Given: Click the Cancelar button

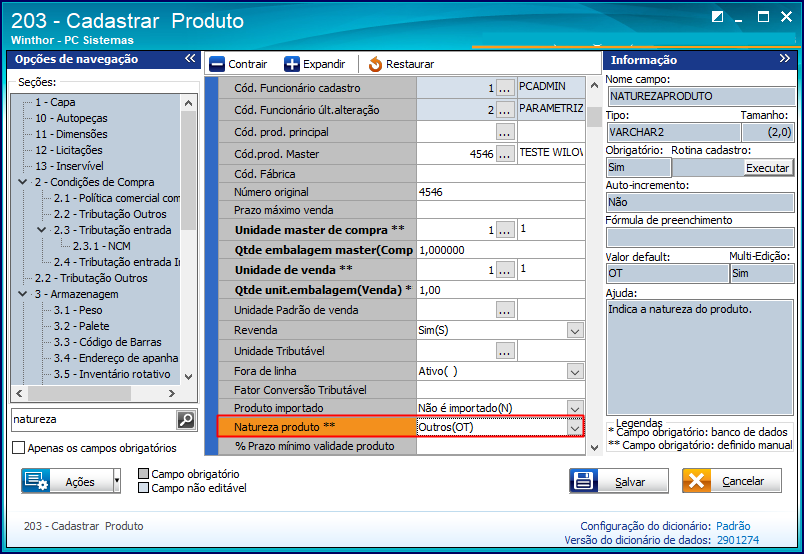Looking at the screenshot, I should 732,481.
